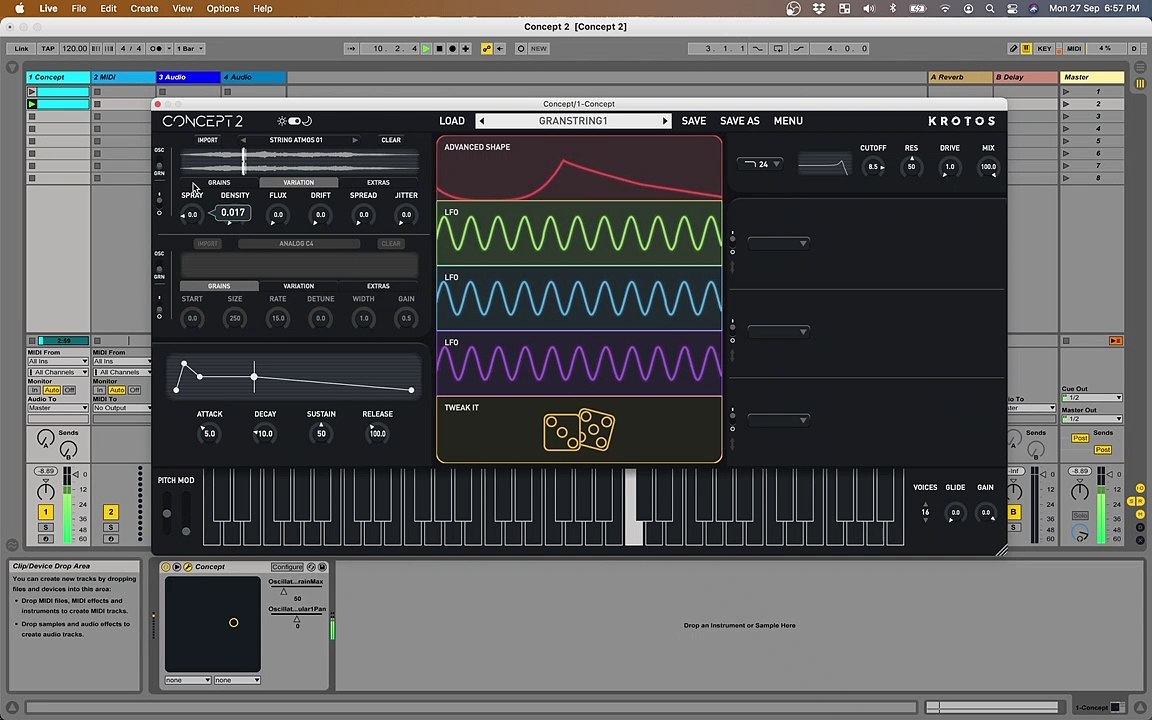Click the TAP tempo button
The width and height of the screenshot is (1152, 720).
point(48,48)
